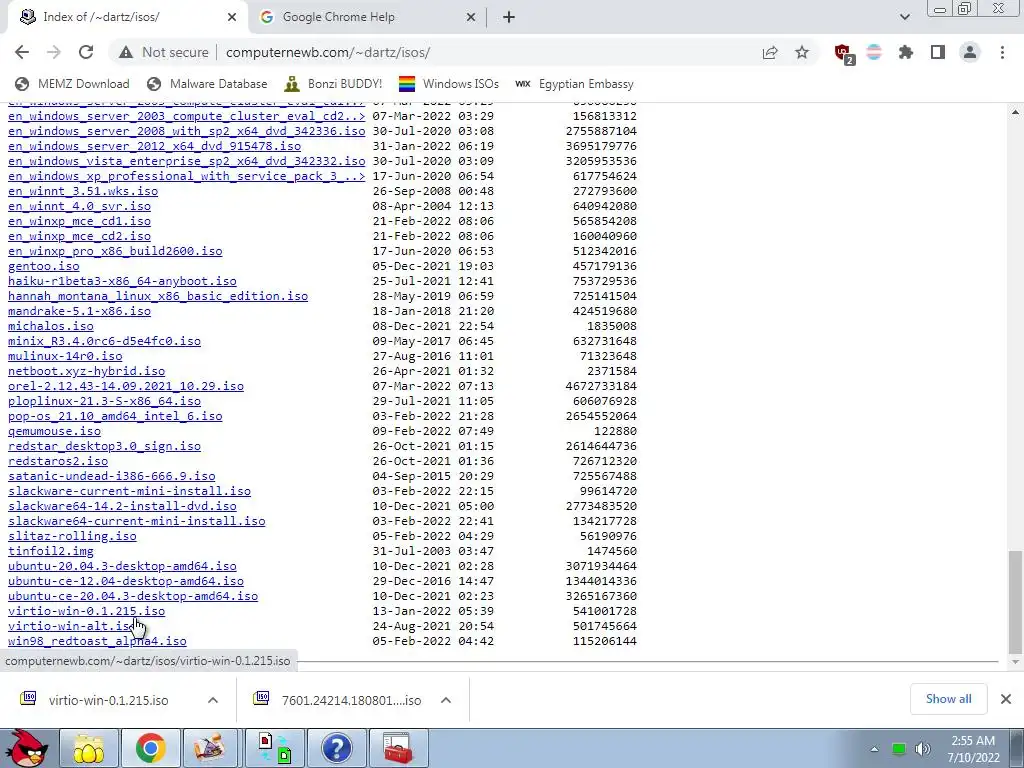Close the downloads shelf
Image resolution: width=1024 pixels, height=768 pixels.
tap(1006, 699)
